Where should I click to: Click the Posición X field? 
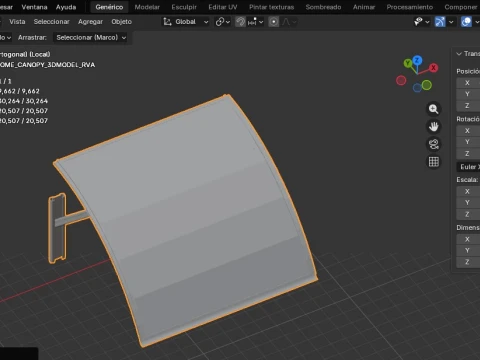pos(468,83)
